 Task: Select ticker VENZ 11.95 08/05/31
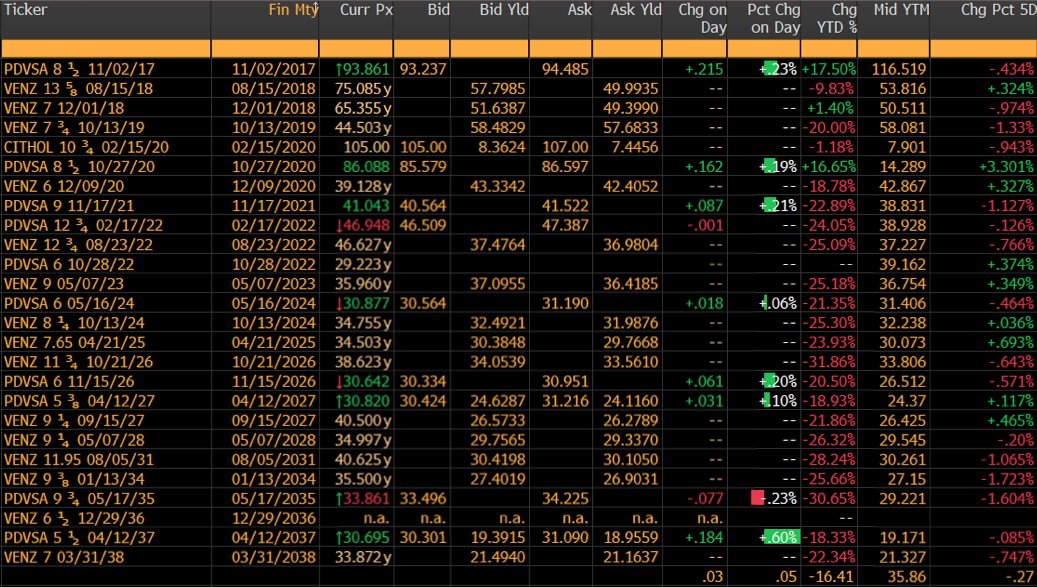78,459
